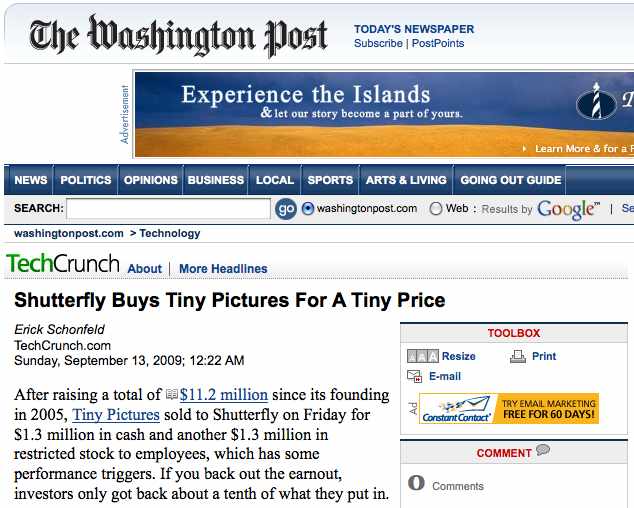Click the E-mail envelope icon
Image resolution: width=634 pixels, height=508 pixels.
click(x=415, y=376)
